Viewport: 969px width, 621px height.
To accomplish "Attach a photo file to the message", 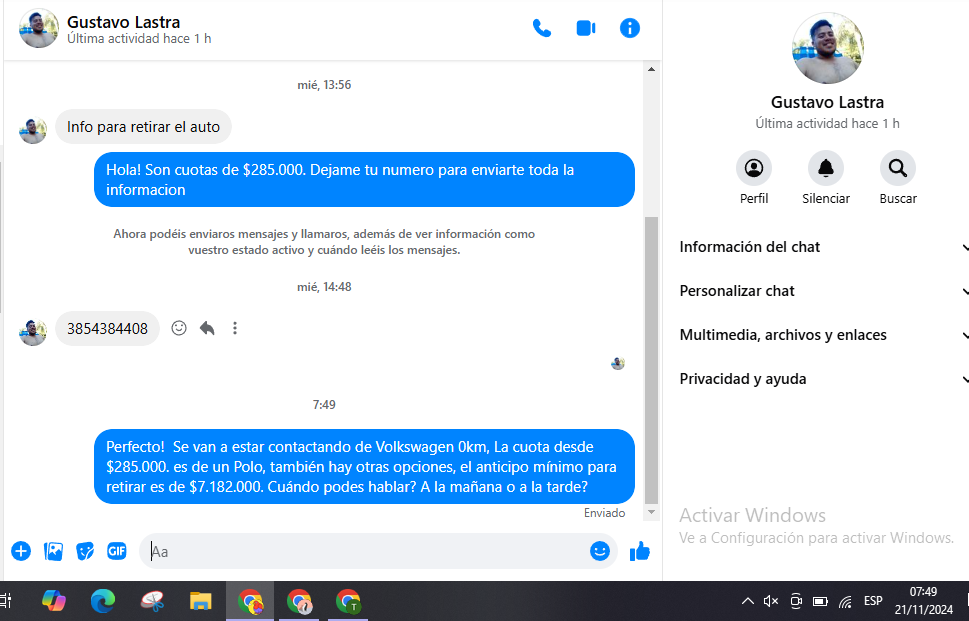I will click(x=54, y=551).
